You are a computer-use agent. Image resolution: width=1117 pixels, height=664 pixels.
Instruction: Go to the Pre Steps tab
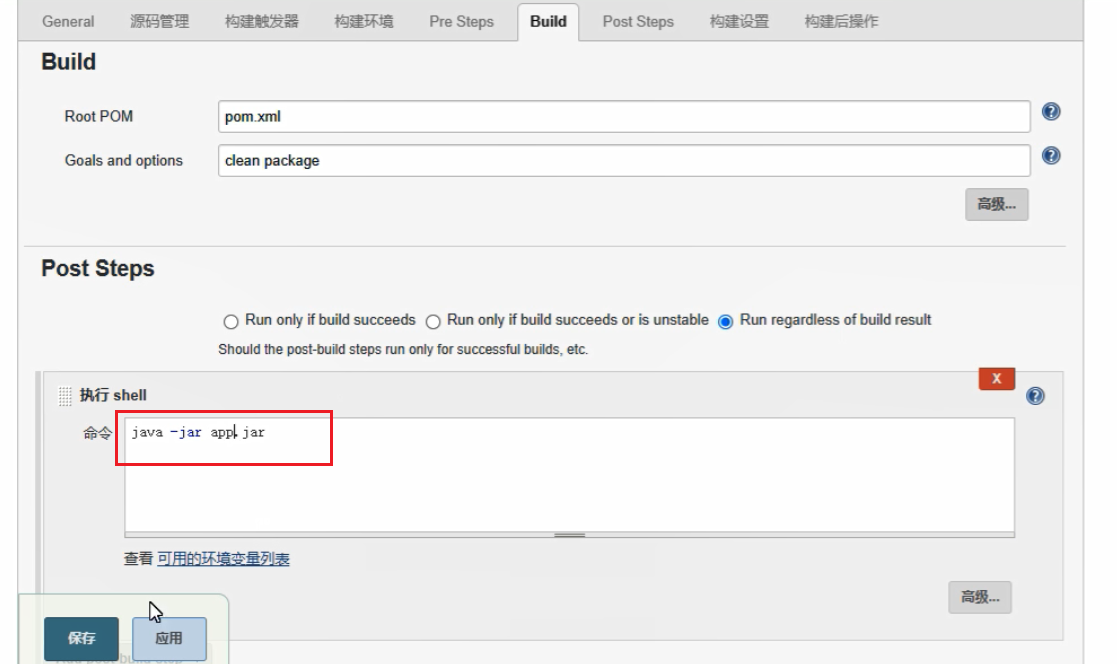click(462, 21)
